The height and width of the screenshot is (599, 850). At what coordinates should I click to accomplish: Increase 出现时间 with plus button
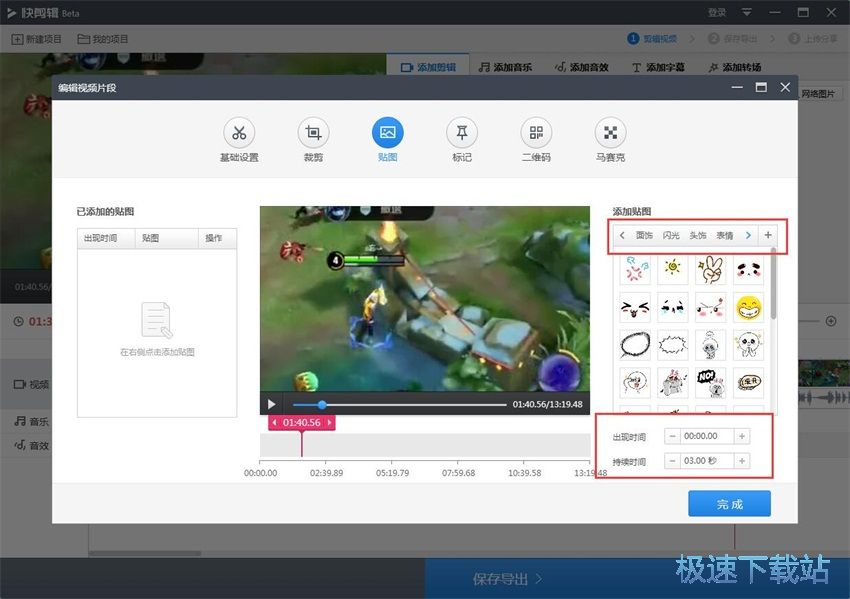(x=742, y=436)
